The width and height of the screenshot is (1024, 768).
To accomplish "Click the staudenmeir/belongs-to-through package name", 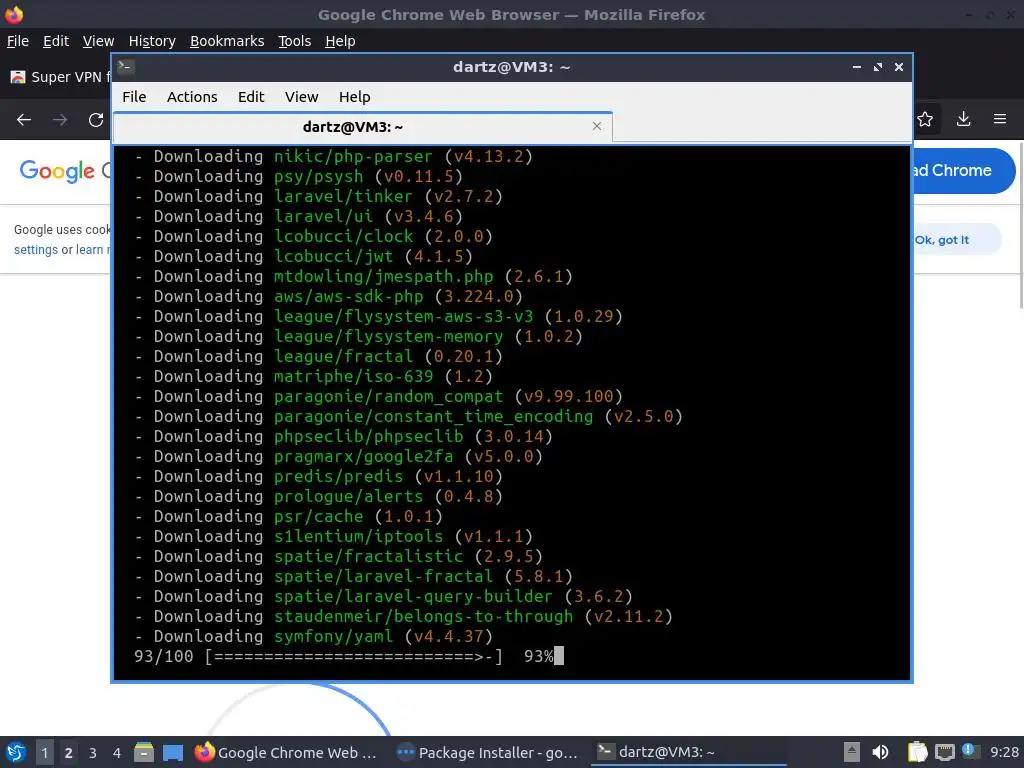I will tap(423, 616).
